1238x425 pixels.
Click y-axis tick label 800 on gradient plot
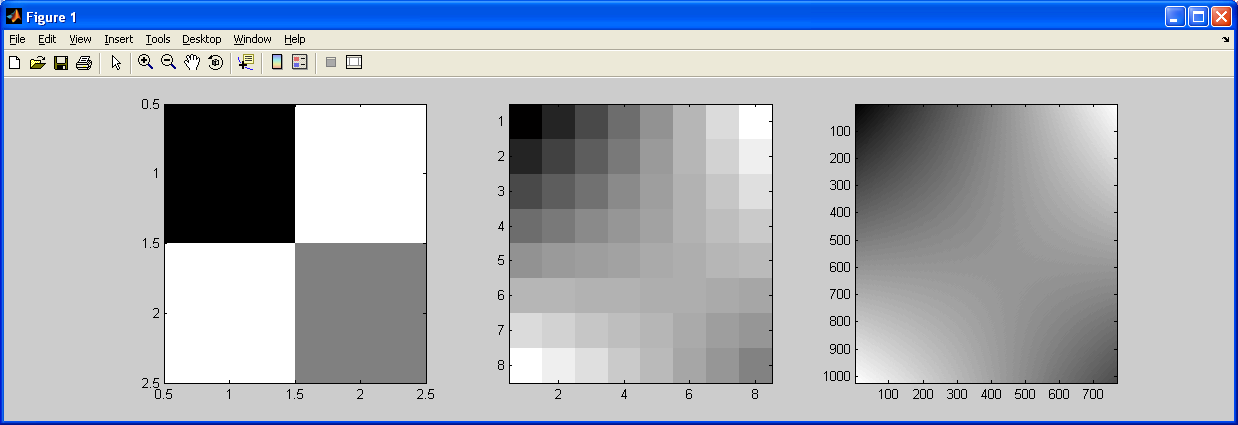tap(838, 322)
